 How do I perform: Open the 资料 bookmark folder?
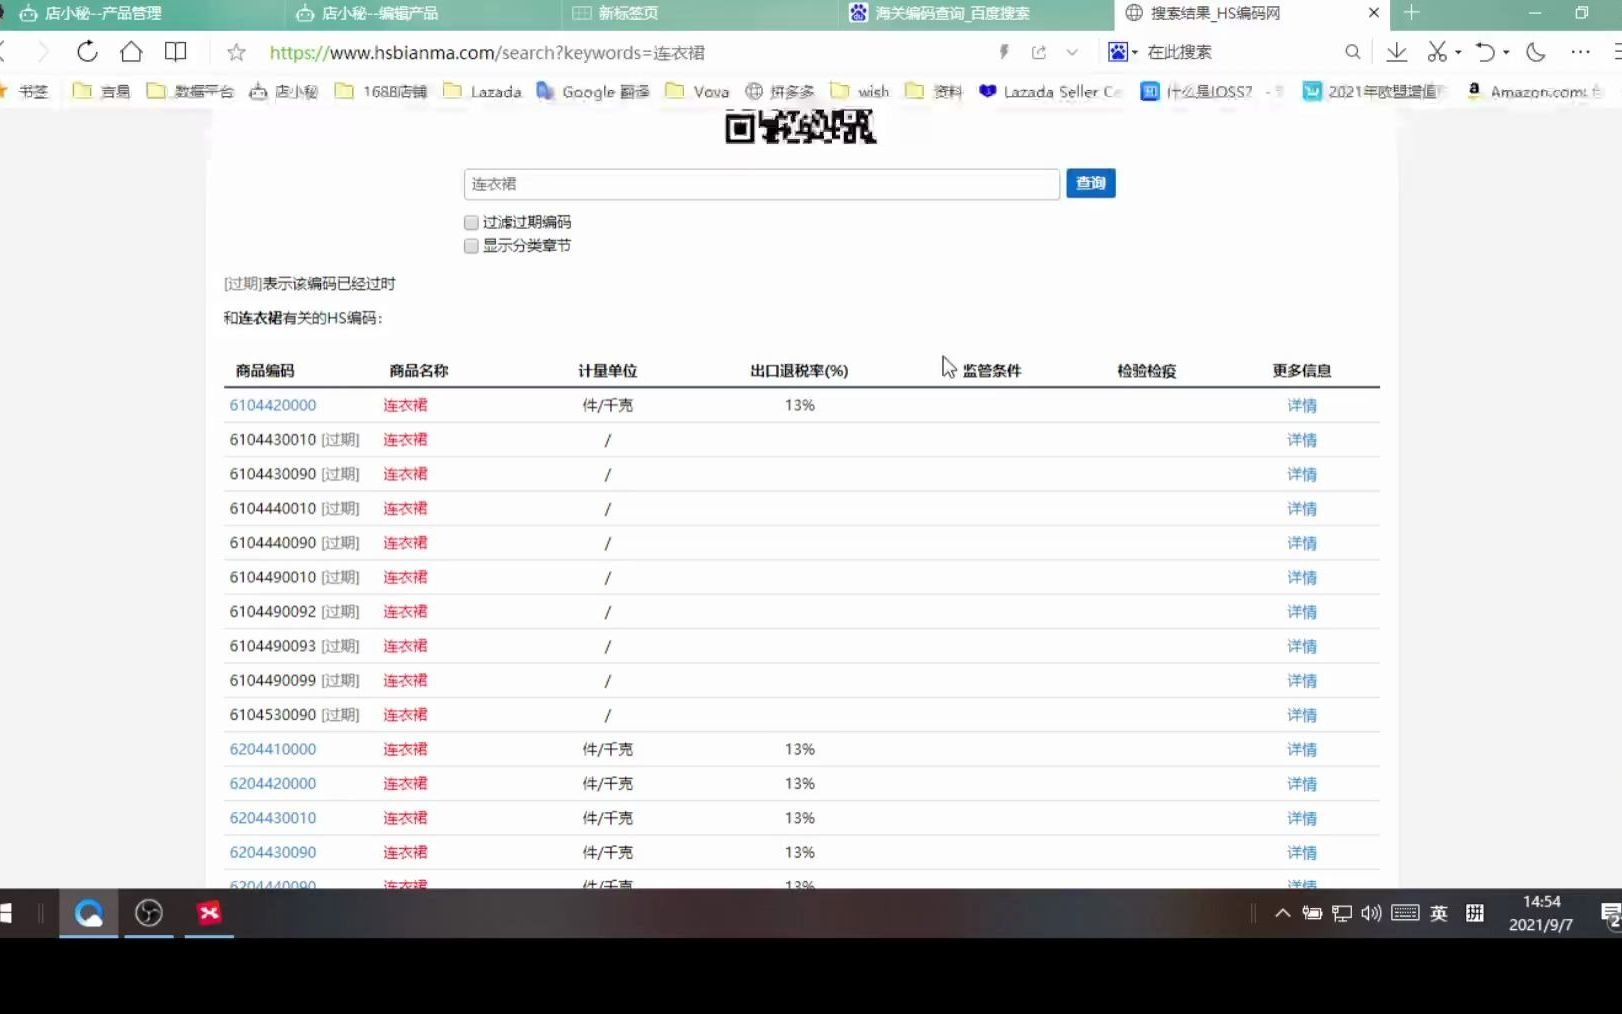(934, 91)
